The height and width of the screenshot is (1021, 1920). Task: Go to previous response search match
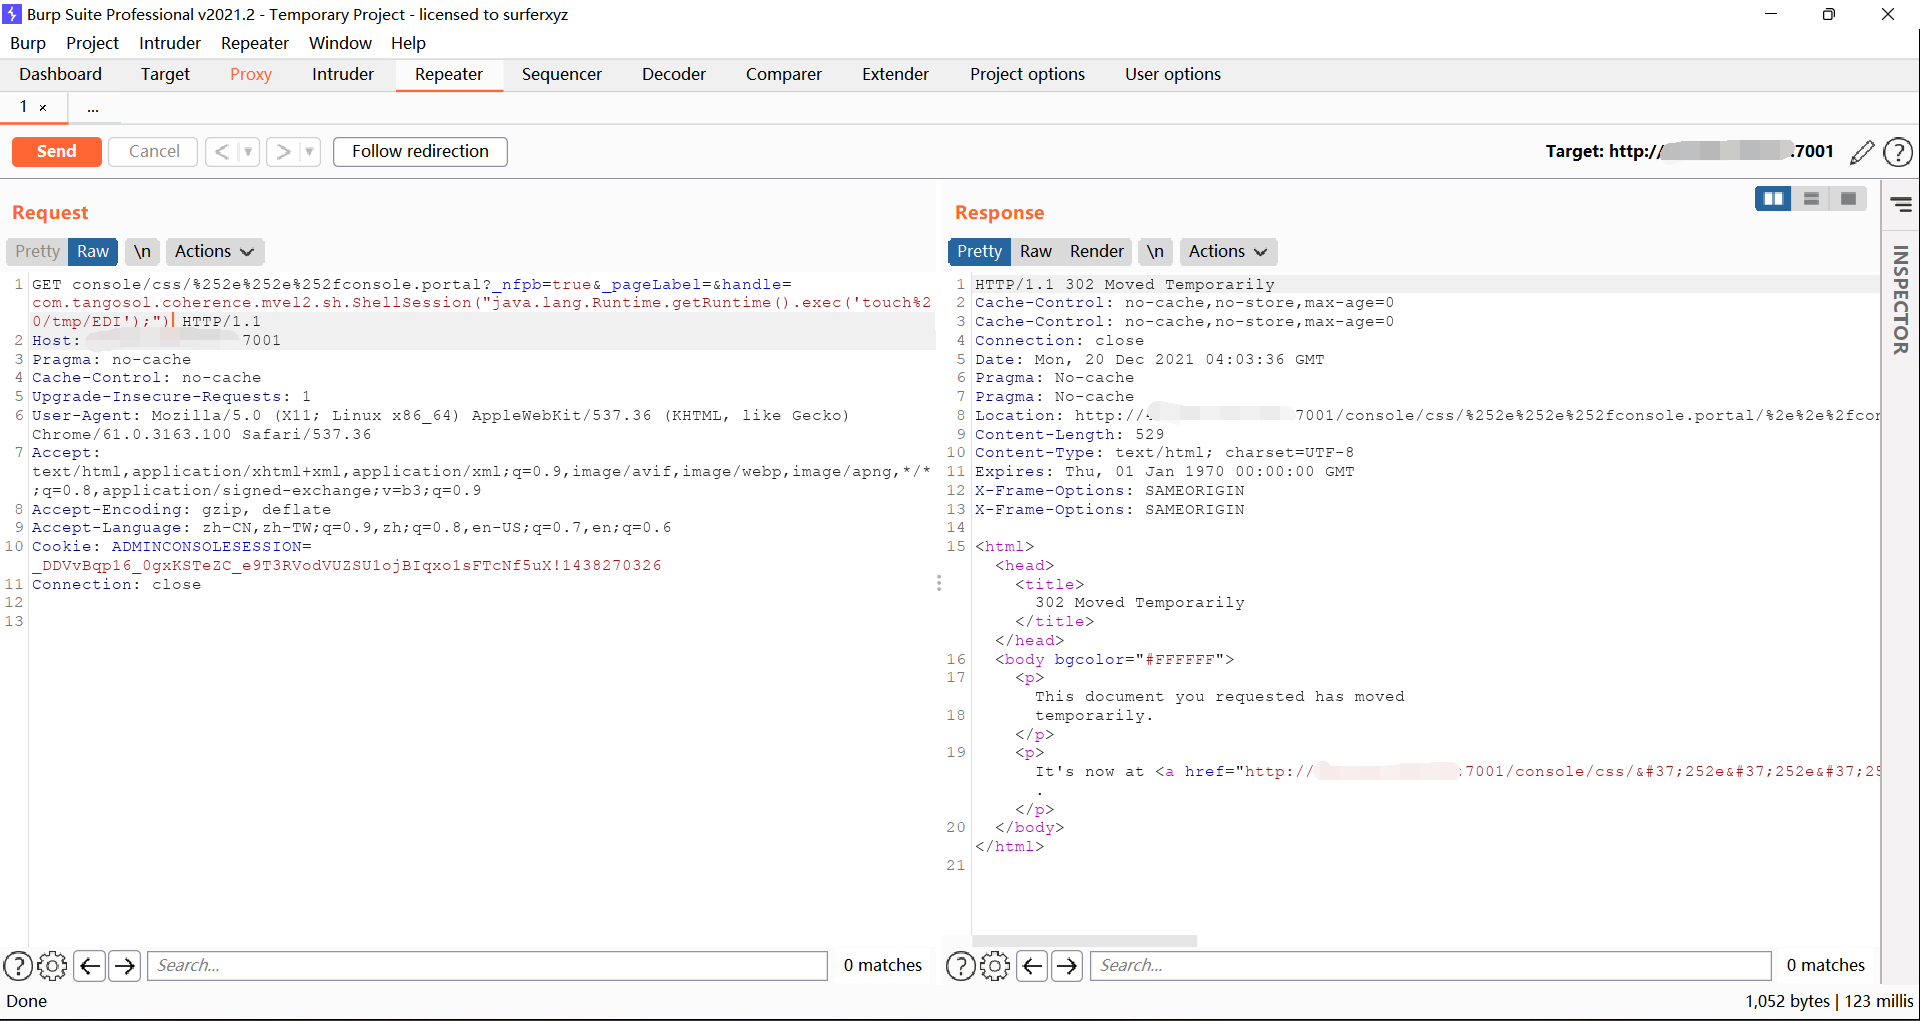pos(1032,965)
